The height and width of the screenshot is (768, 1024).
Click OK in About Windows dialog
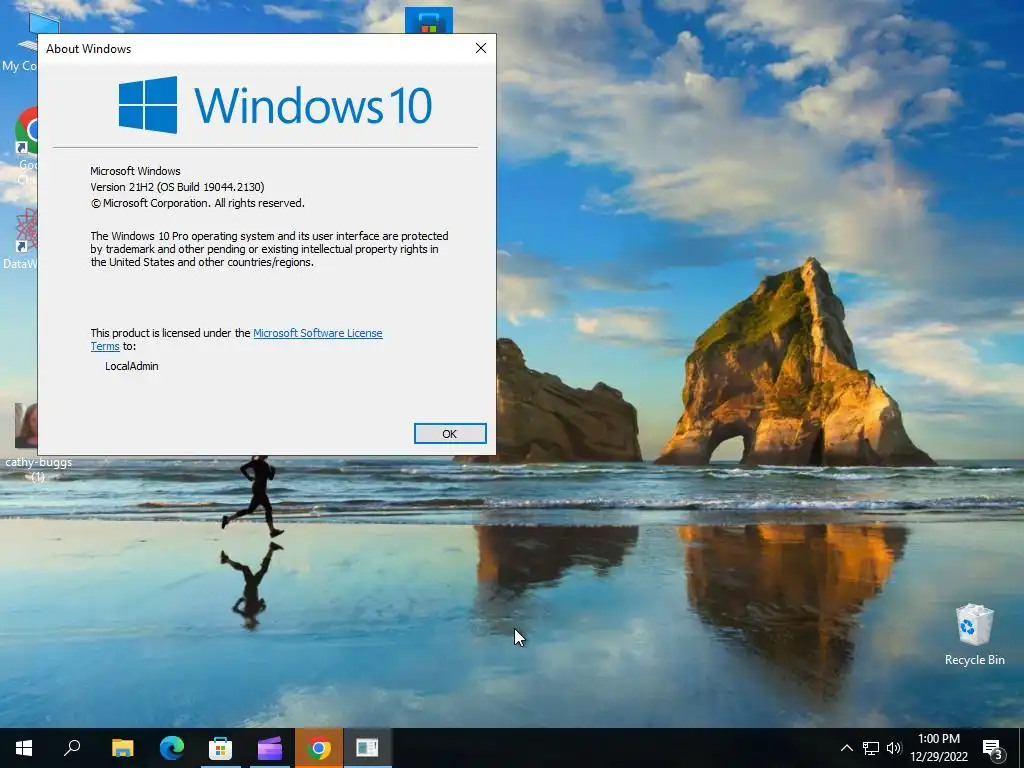click(x=450, y=434)
